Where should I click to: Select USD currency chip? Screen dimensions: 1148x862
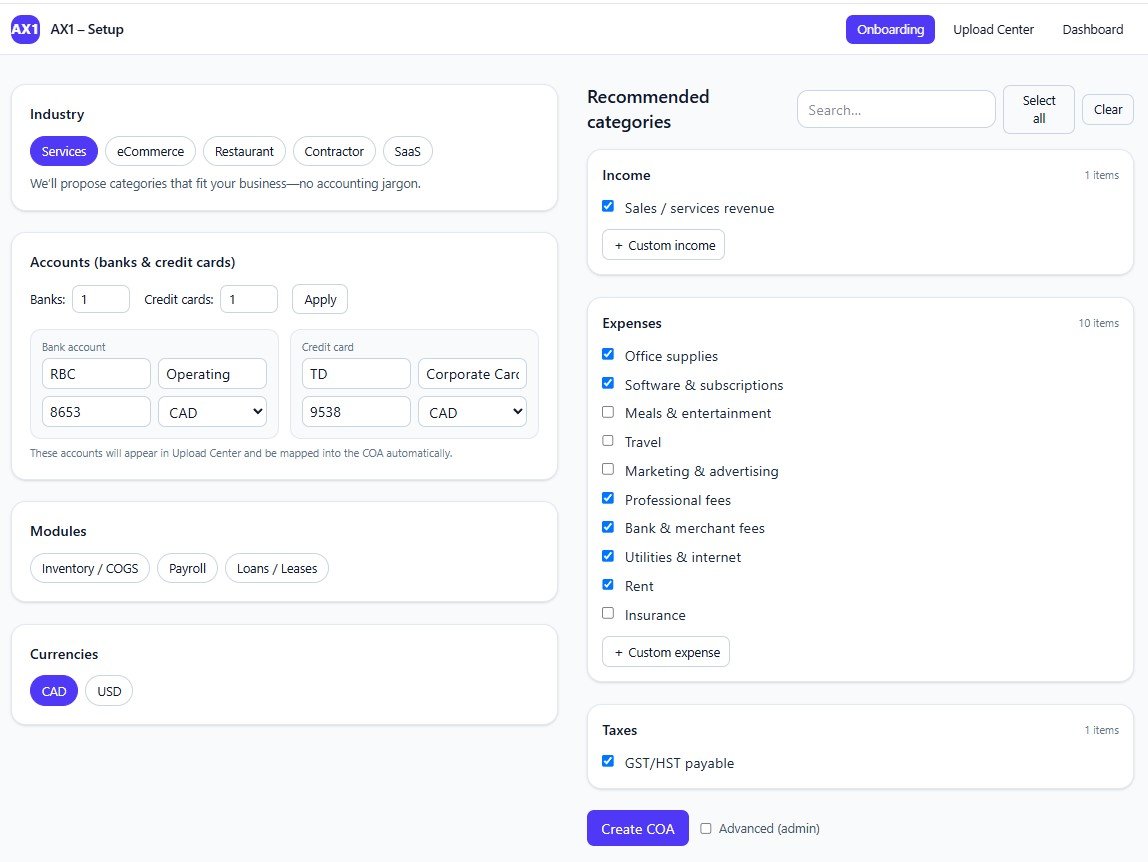pyautogui.click(x=109, y=691)
